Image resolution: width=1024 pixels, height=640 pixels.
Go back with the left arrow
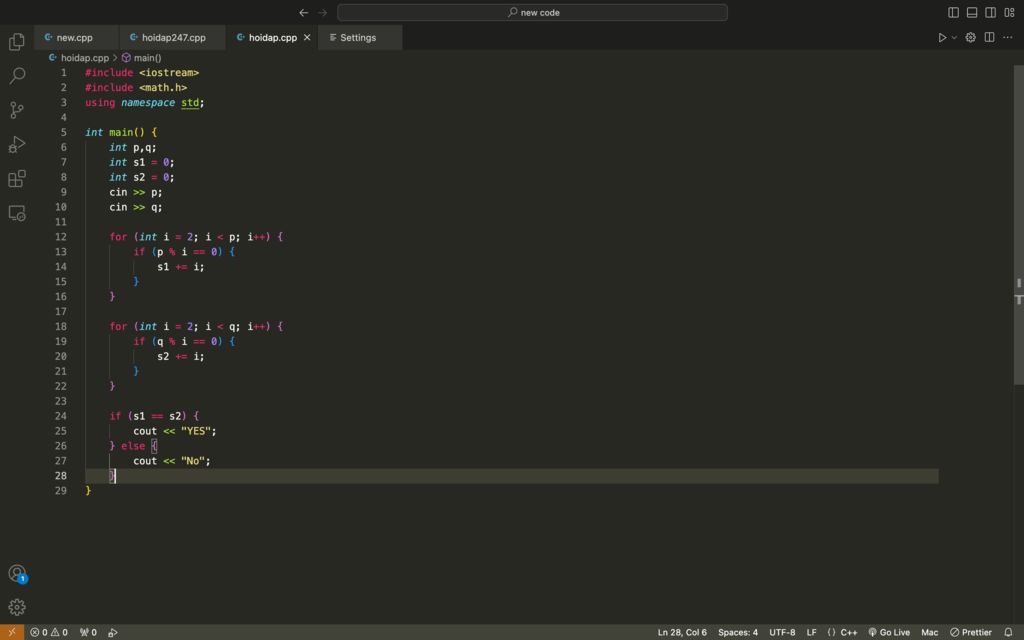(x=304, y=12)
